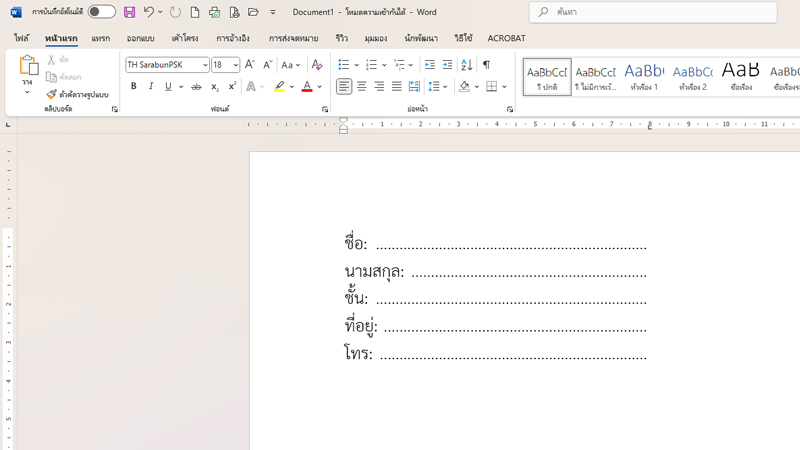This screenshot has height=450, width=800.
Task: Apply strikethrough to text
Action: tap(196, 87)
